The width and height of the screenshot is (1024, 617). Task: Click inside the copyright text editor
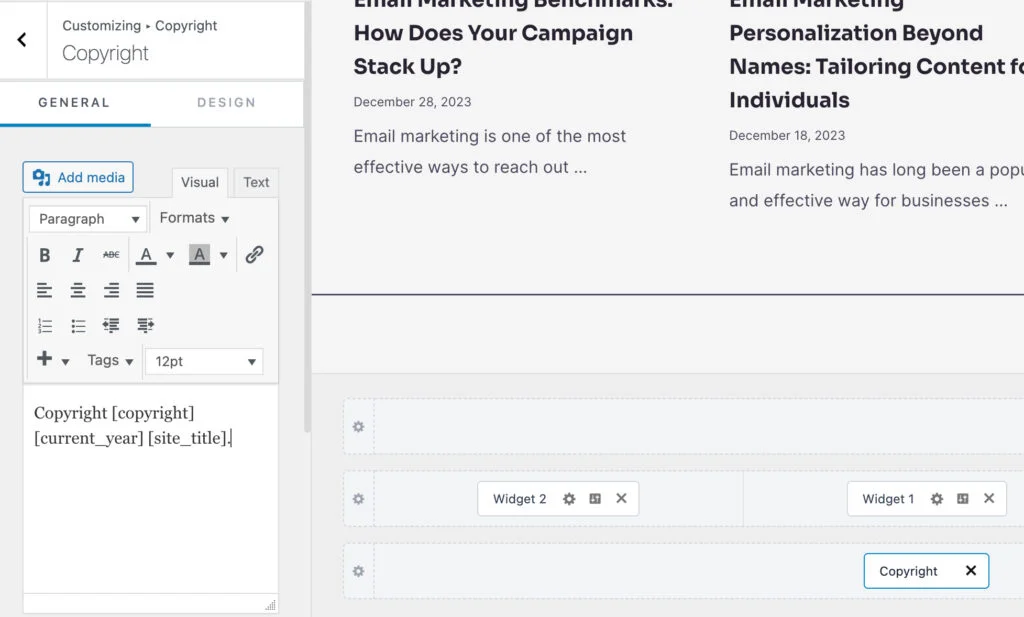(151, 488)
